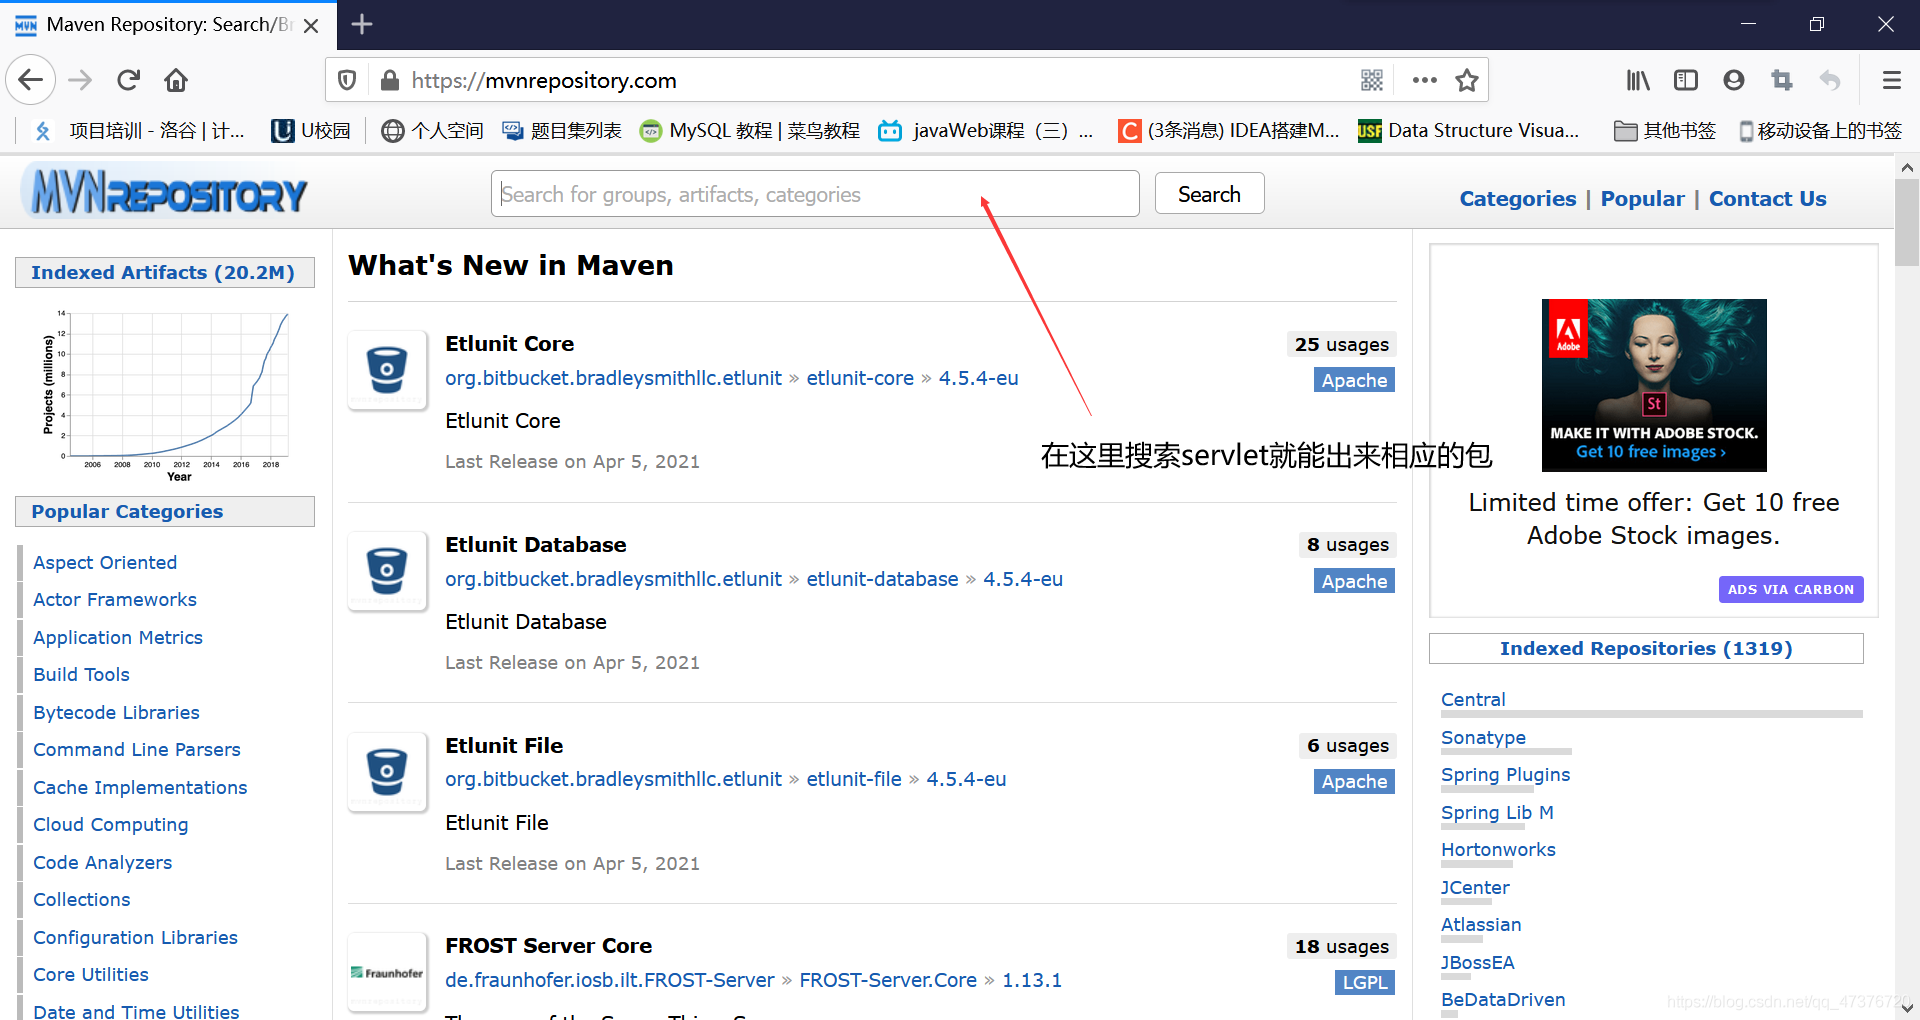Viewport: 1920px width, 1020px height.
Task: Open the Firefox account avatar icon
Action: [x=1734, y=80]
